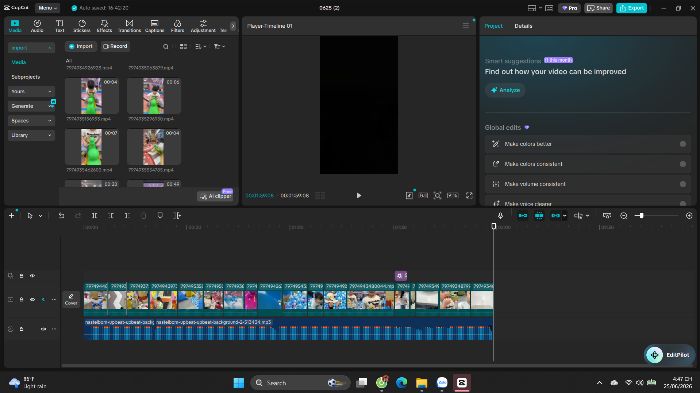Open the Effects panel icon

[104, 25]
